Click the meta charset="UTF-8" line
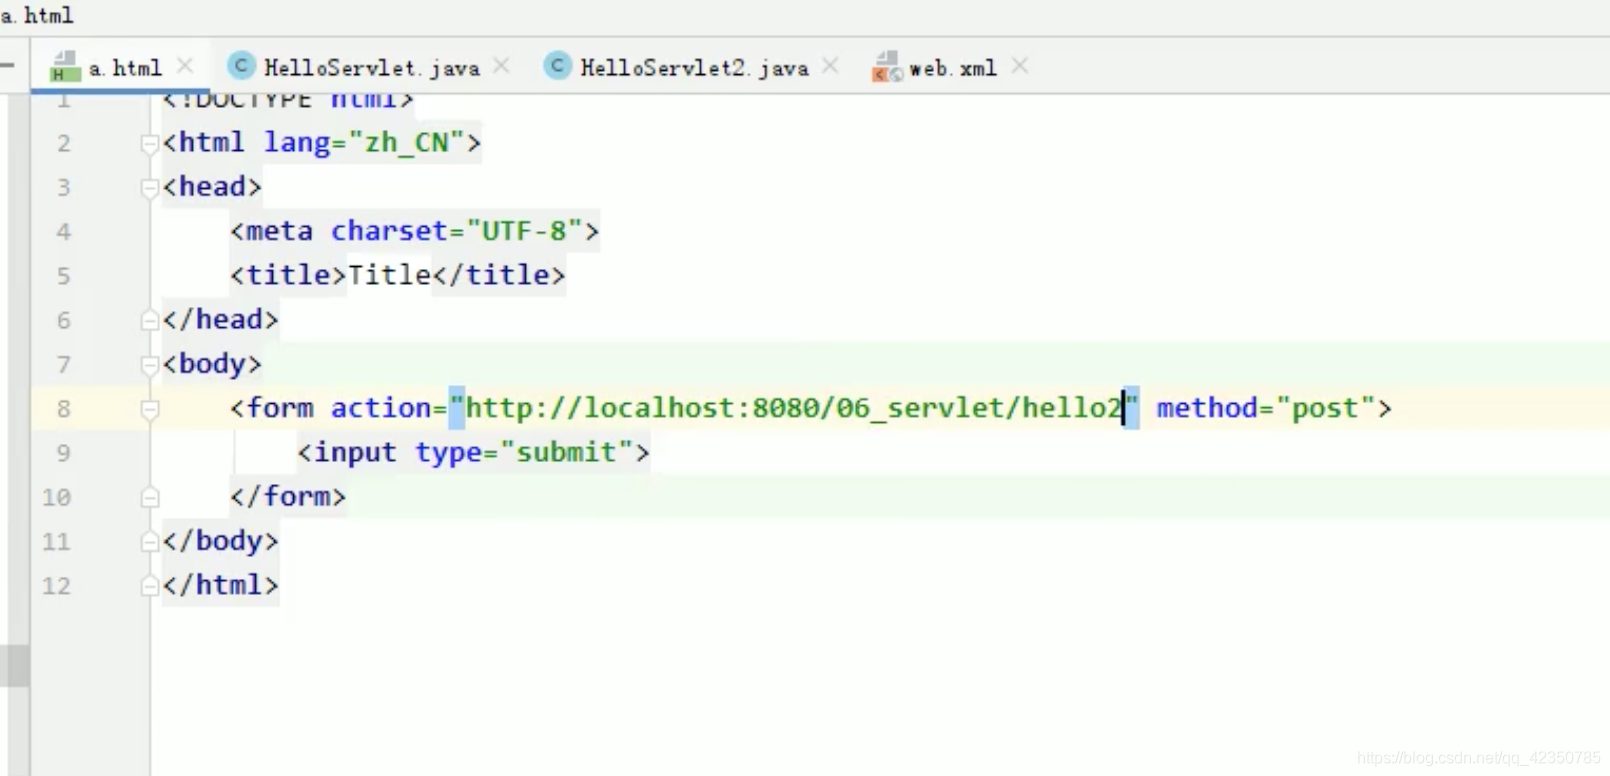Screen dimensions: 1610x776 414,231
